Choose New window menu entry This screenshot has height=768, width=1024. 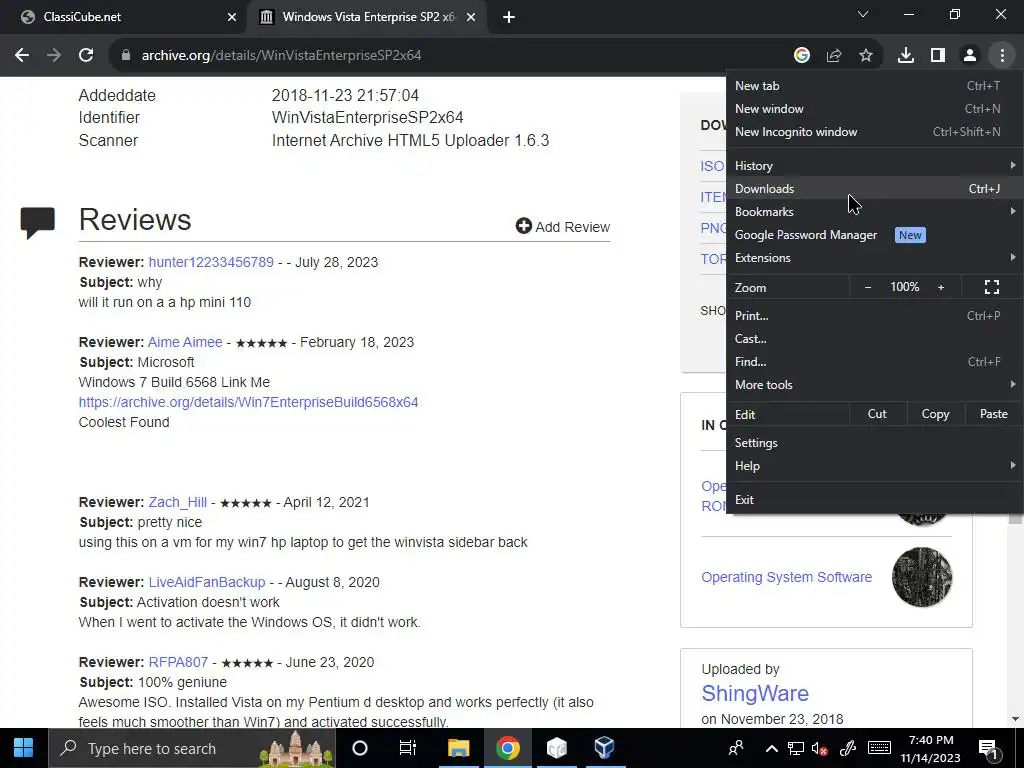click(874, 109)
